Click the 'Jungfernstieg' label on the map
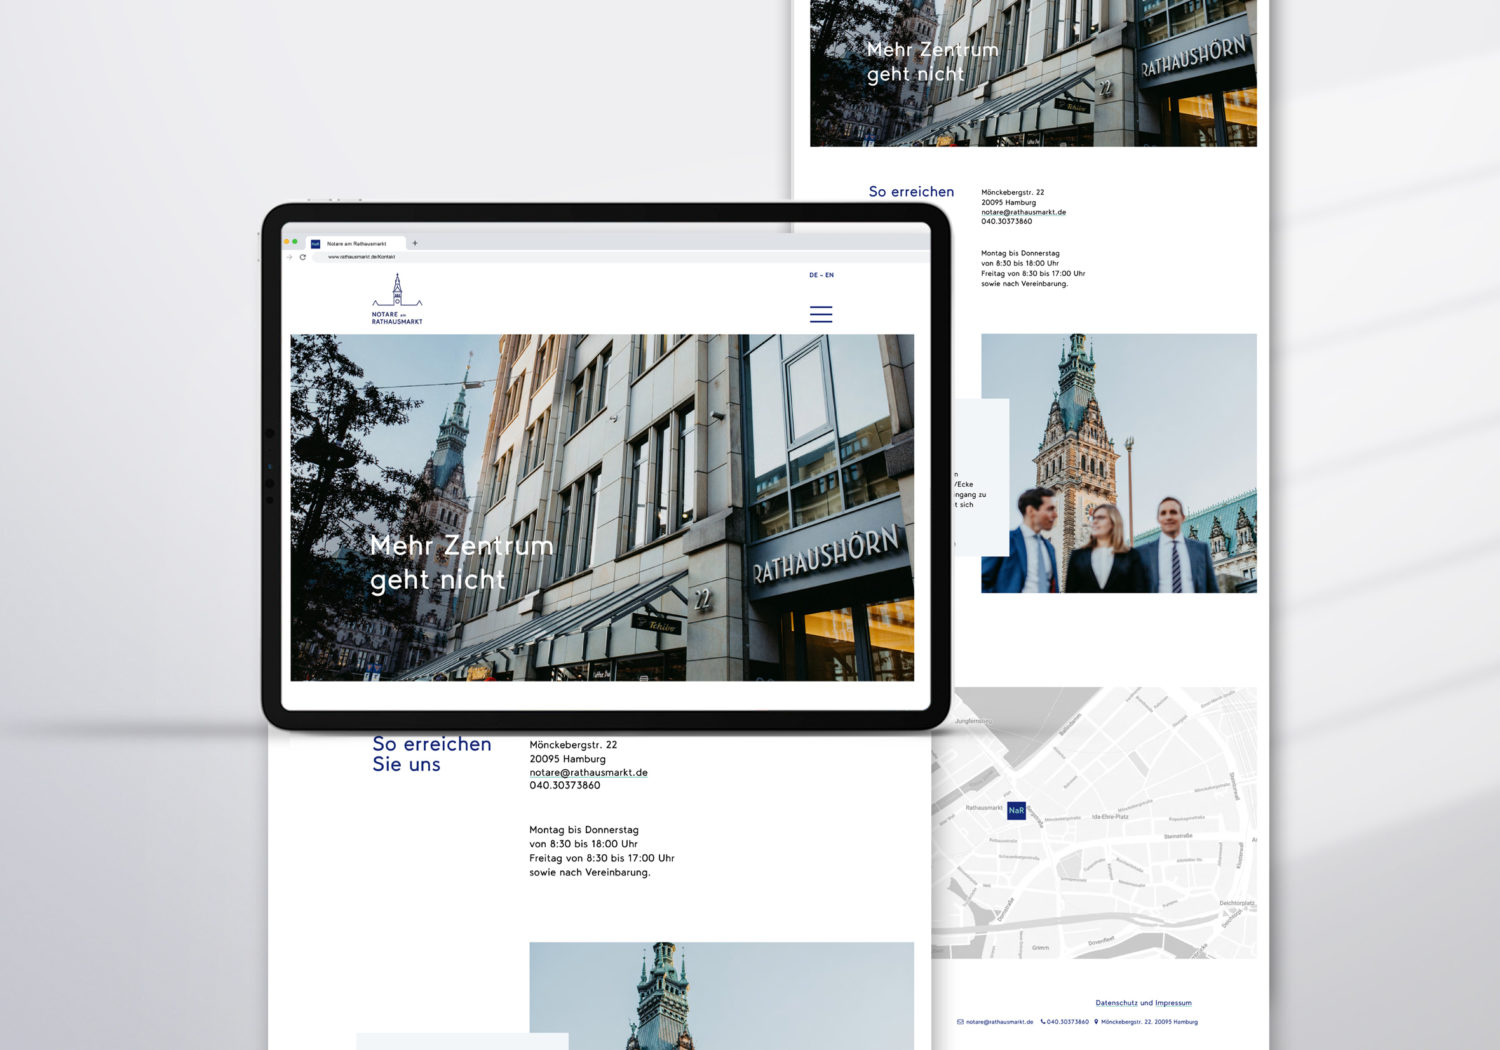 972,721
